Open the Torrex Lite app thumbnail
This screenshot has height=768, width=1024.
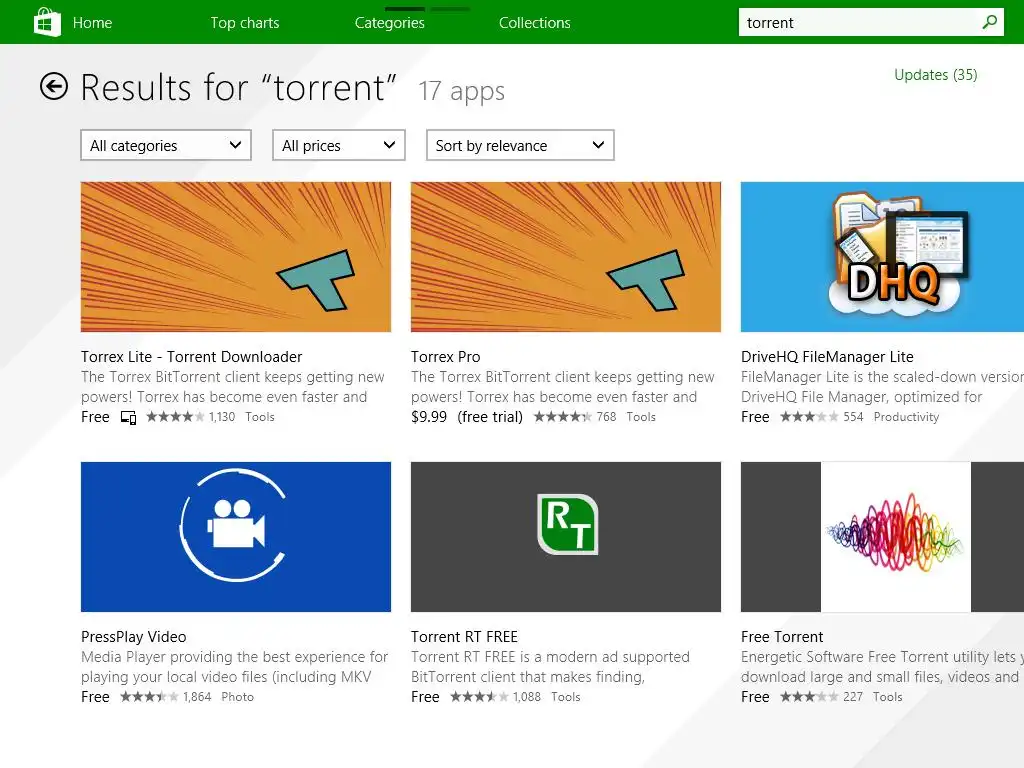(x=236, y=257)
